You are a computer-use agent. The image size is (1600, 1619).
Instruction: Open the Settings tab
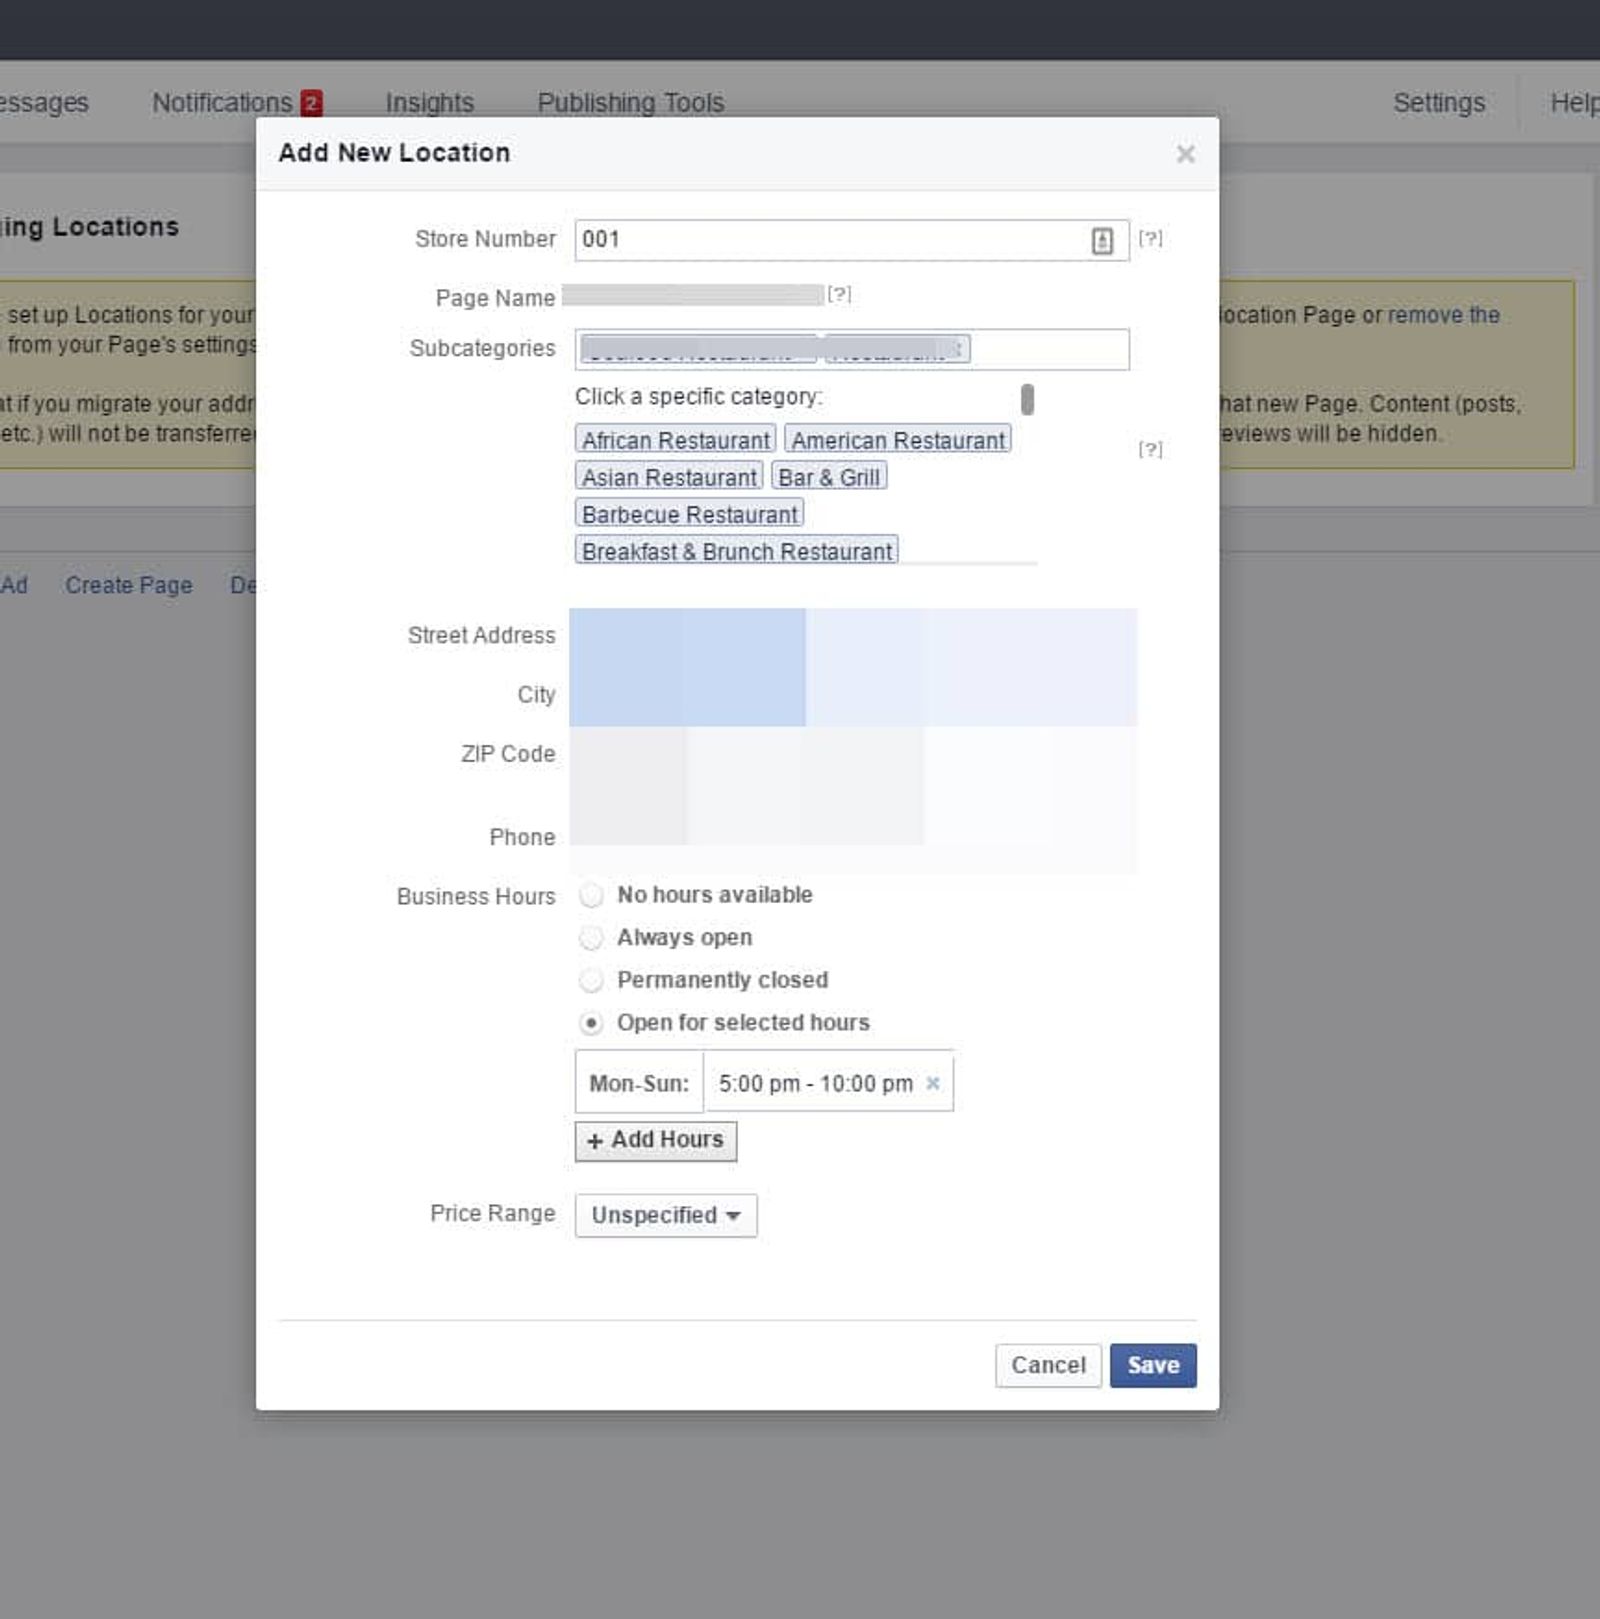(x=1439, y=103)
